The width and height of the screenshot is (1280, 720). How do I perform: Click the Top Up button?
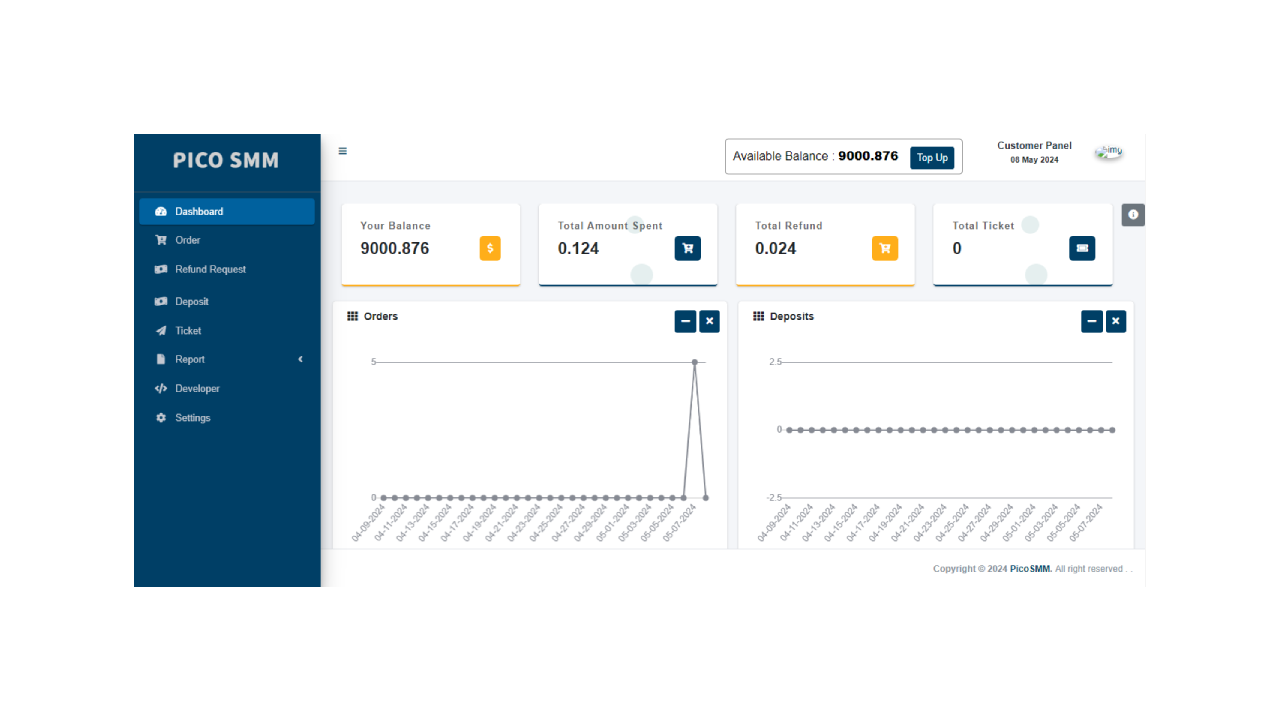[932, 157]
